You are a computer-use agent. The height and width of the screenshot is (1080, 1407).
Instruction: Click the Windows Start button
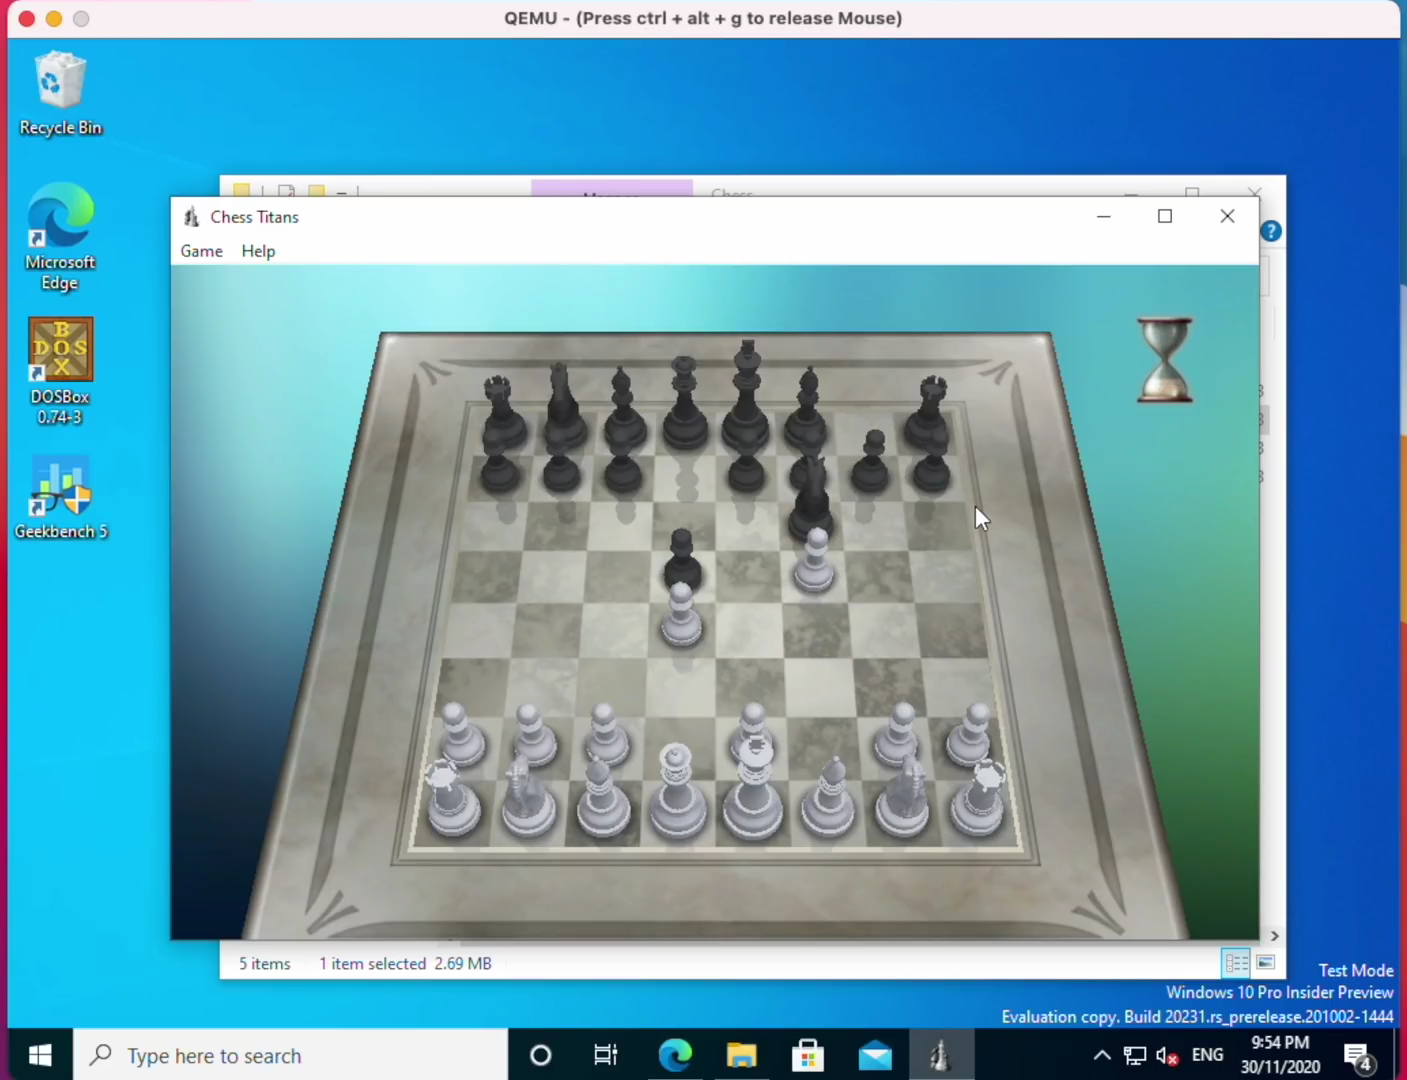[40, 1055]
